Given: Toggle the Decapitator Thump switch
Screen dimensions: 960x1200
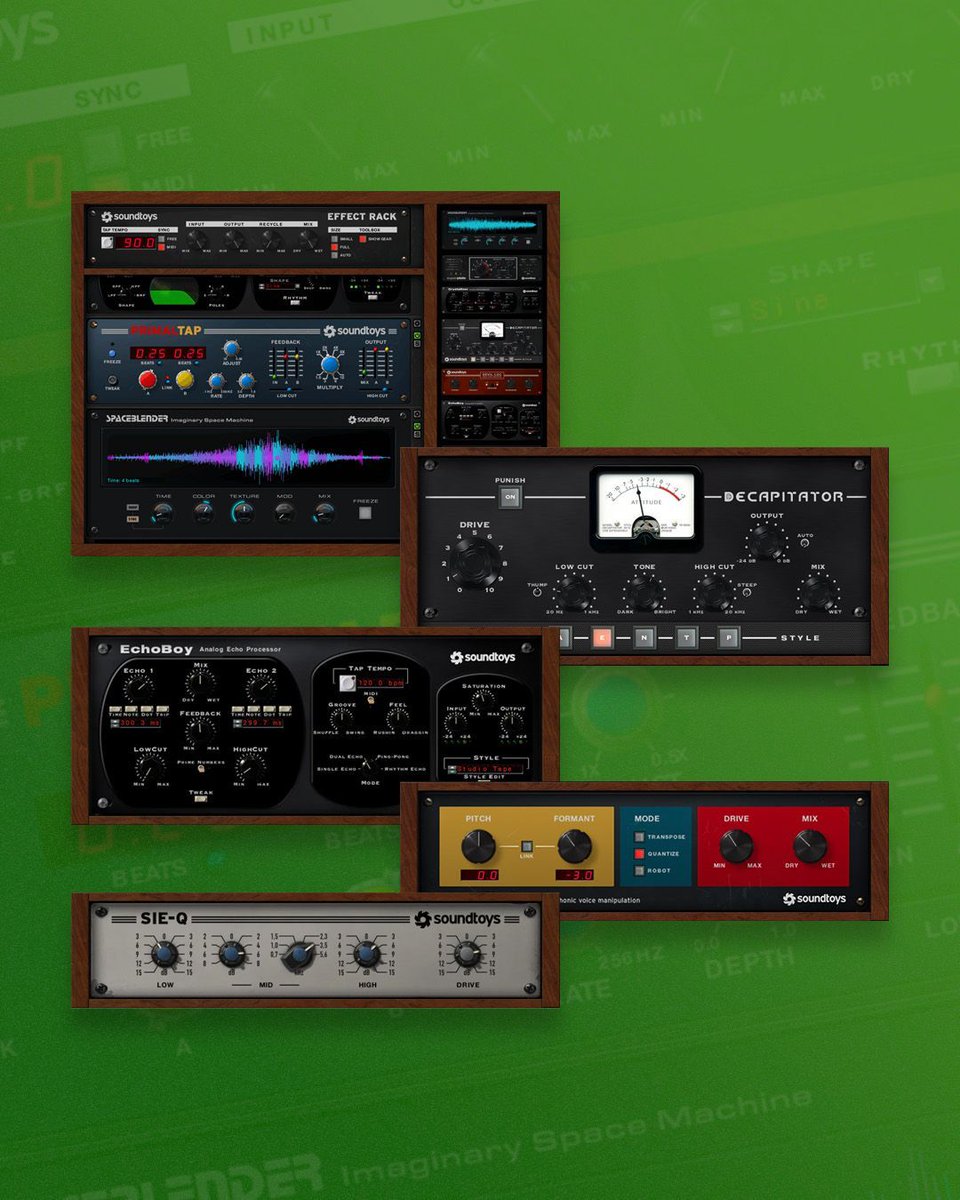Looking at the screenshot, I should 536,591.
